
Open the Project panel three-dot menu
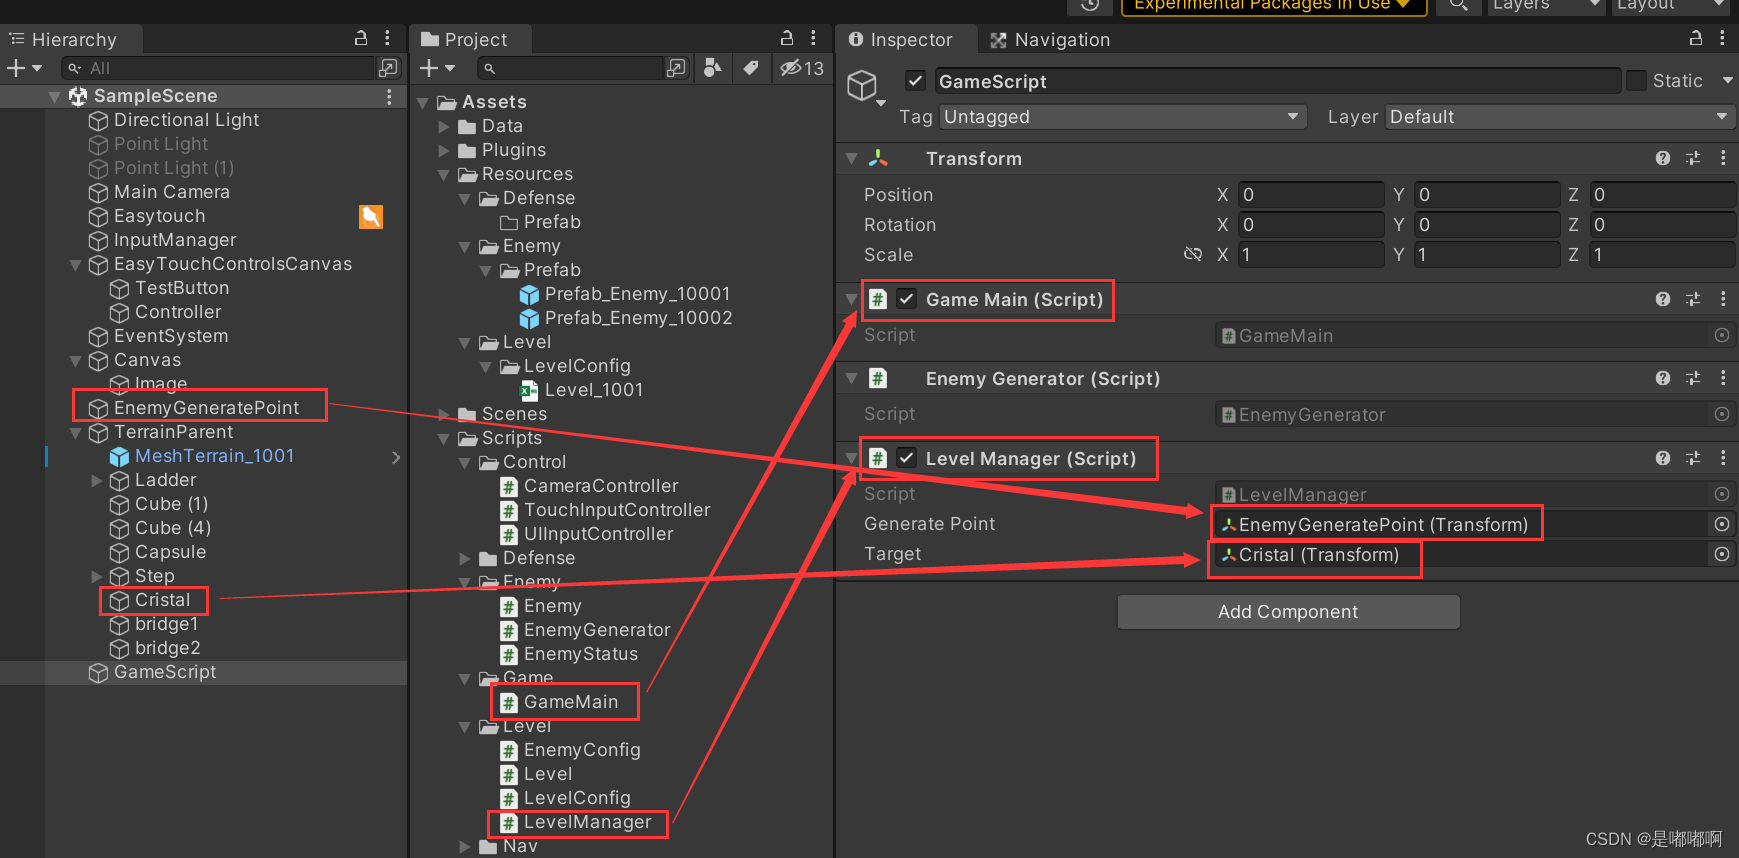pyautogui.click(x=814, y=38)
